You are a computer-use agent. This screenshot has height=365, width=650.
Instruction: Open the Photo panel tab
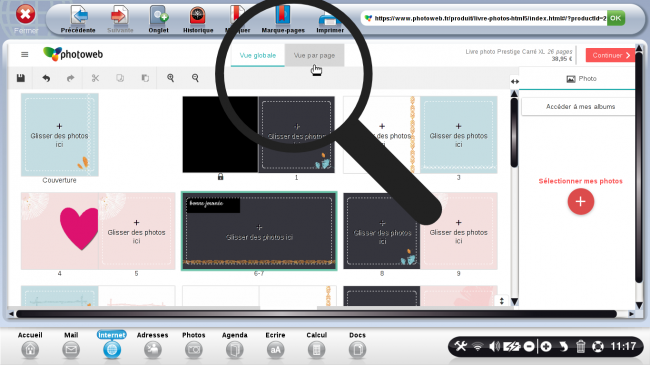(x=581, y=78)
